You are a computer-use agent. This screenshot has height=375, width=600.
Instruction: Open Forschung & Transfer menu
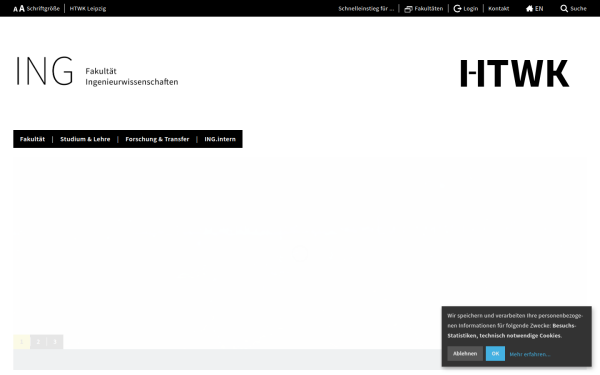tap(157, 139)
